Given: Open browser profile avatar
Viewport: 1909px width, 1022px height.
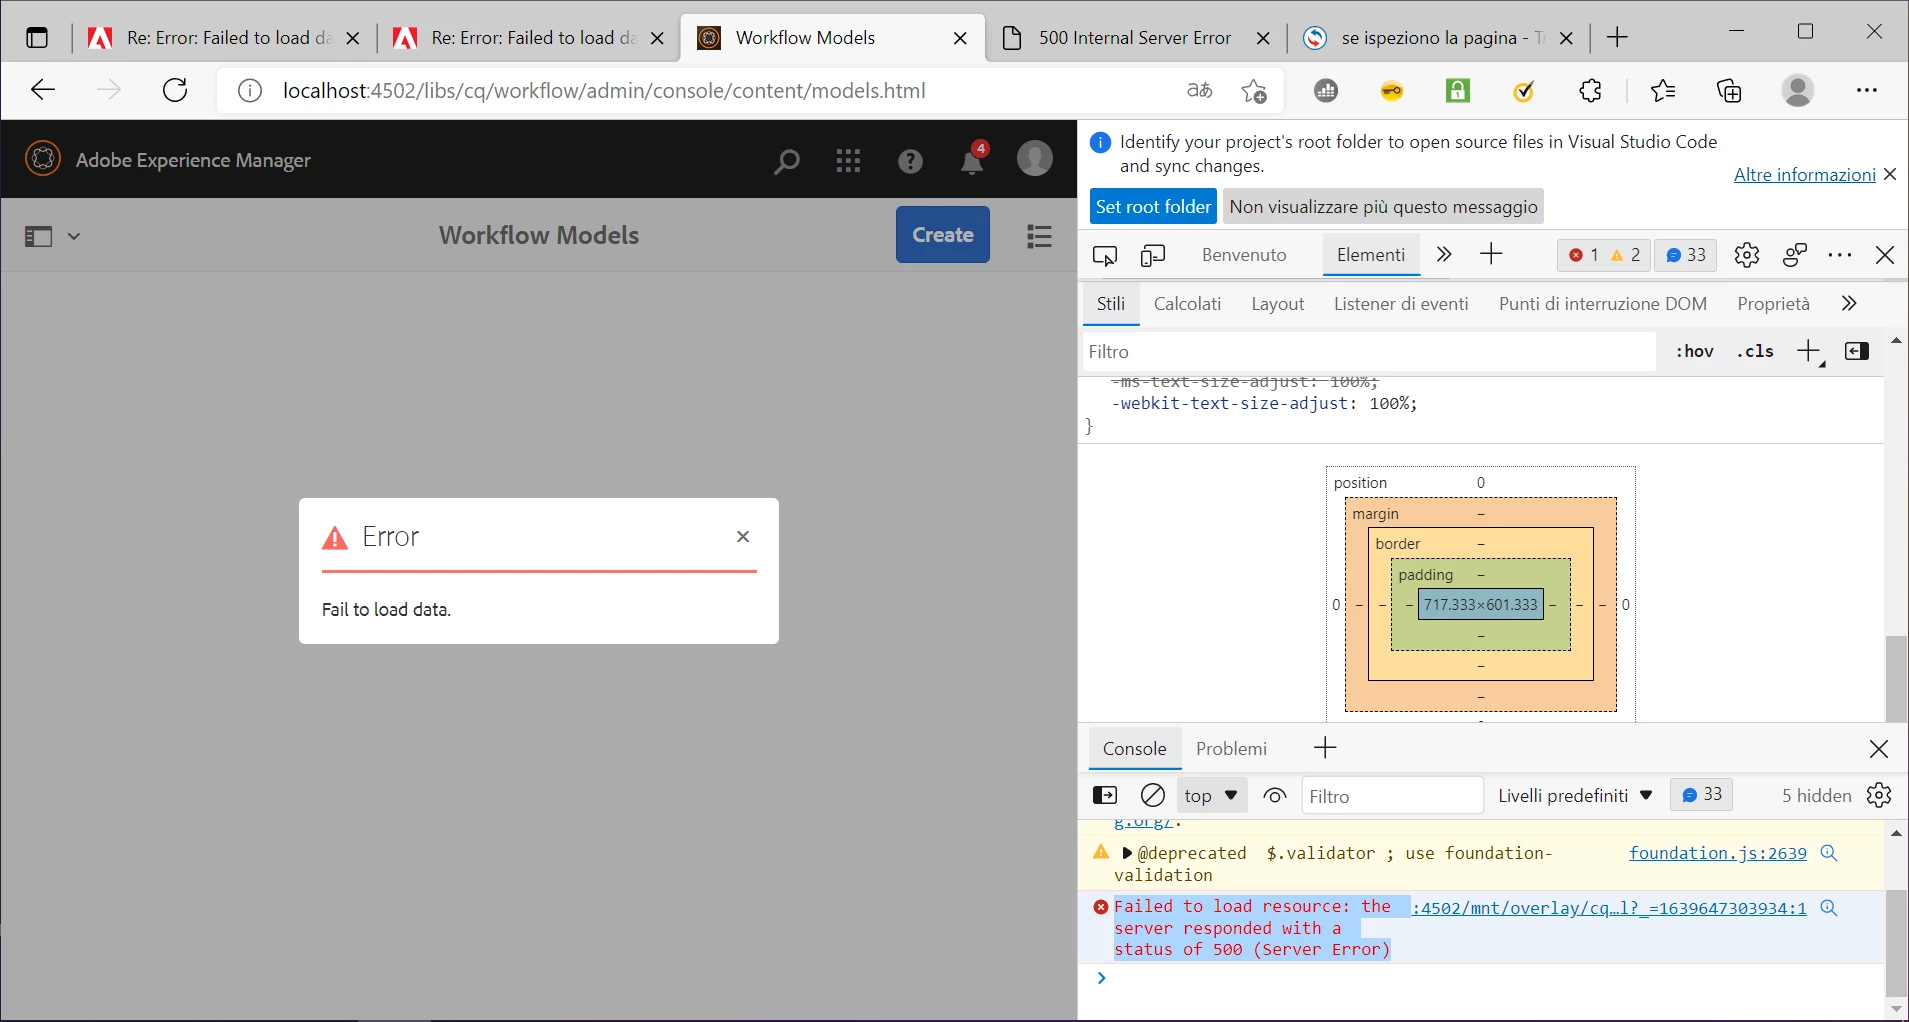Looking at the screenshot, I should 1798,91.
